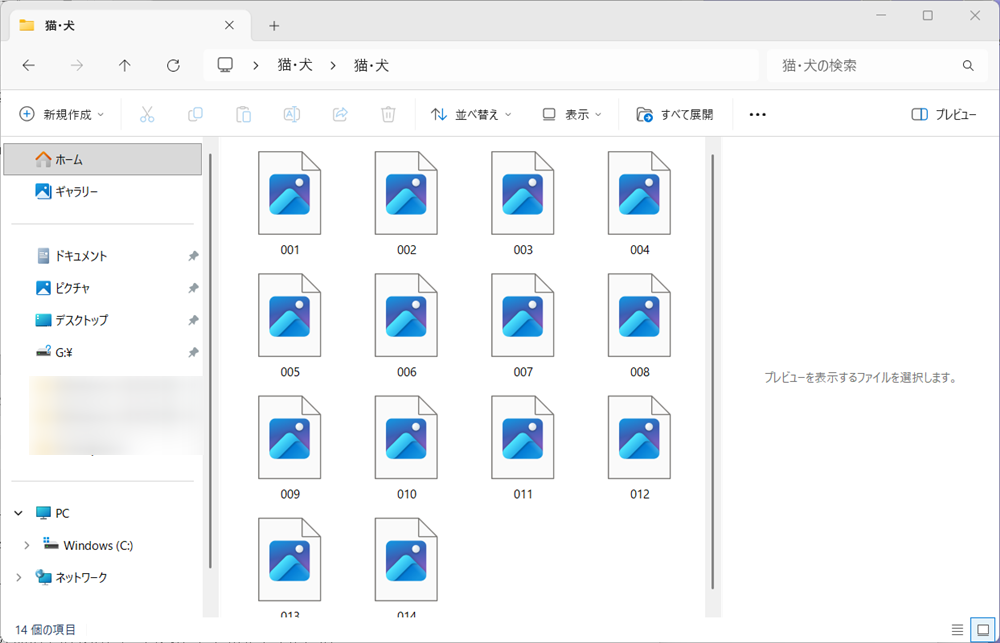1000x643 pixels.
Task: Refresh the folder view
Action: pos(172,65)
